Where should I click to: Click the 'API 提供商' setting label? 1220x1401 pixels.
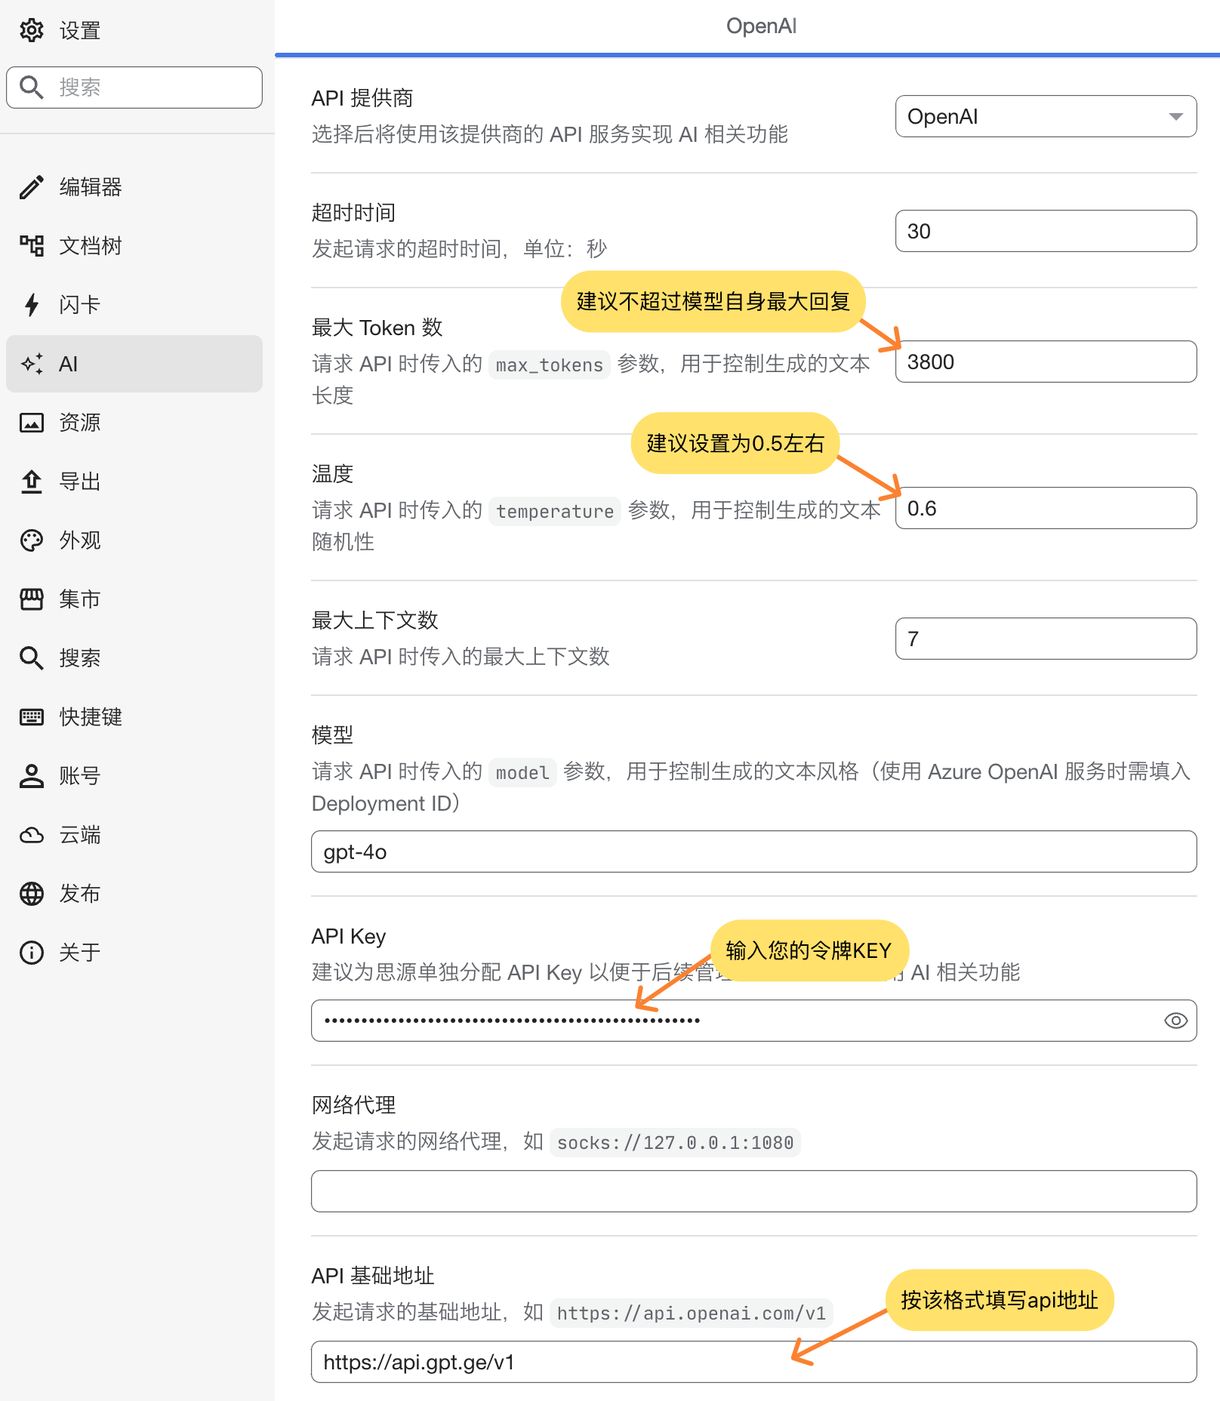click(x=362, y=98)
